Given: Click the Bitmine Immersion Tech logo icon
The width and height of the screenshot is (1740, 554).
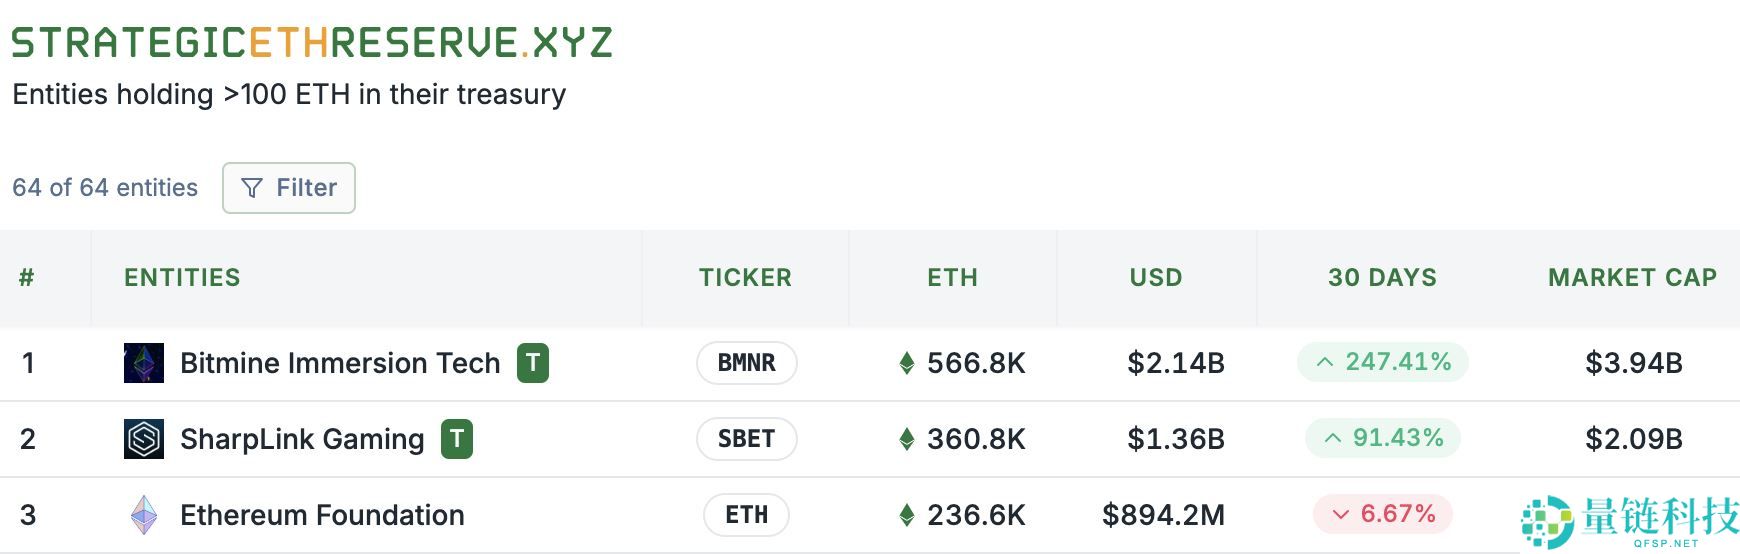Looking at the screenshot, I should [x=144, y=363].
